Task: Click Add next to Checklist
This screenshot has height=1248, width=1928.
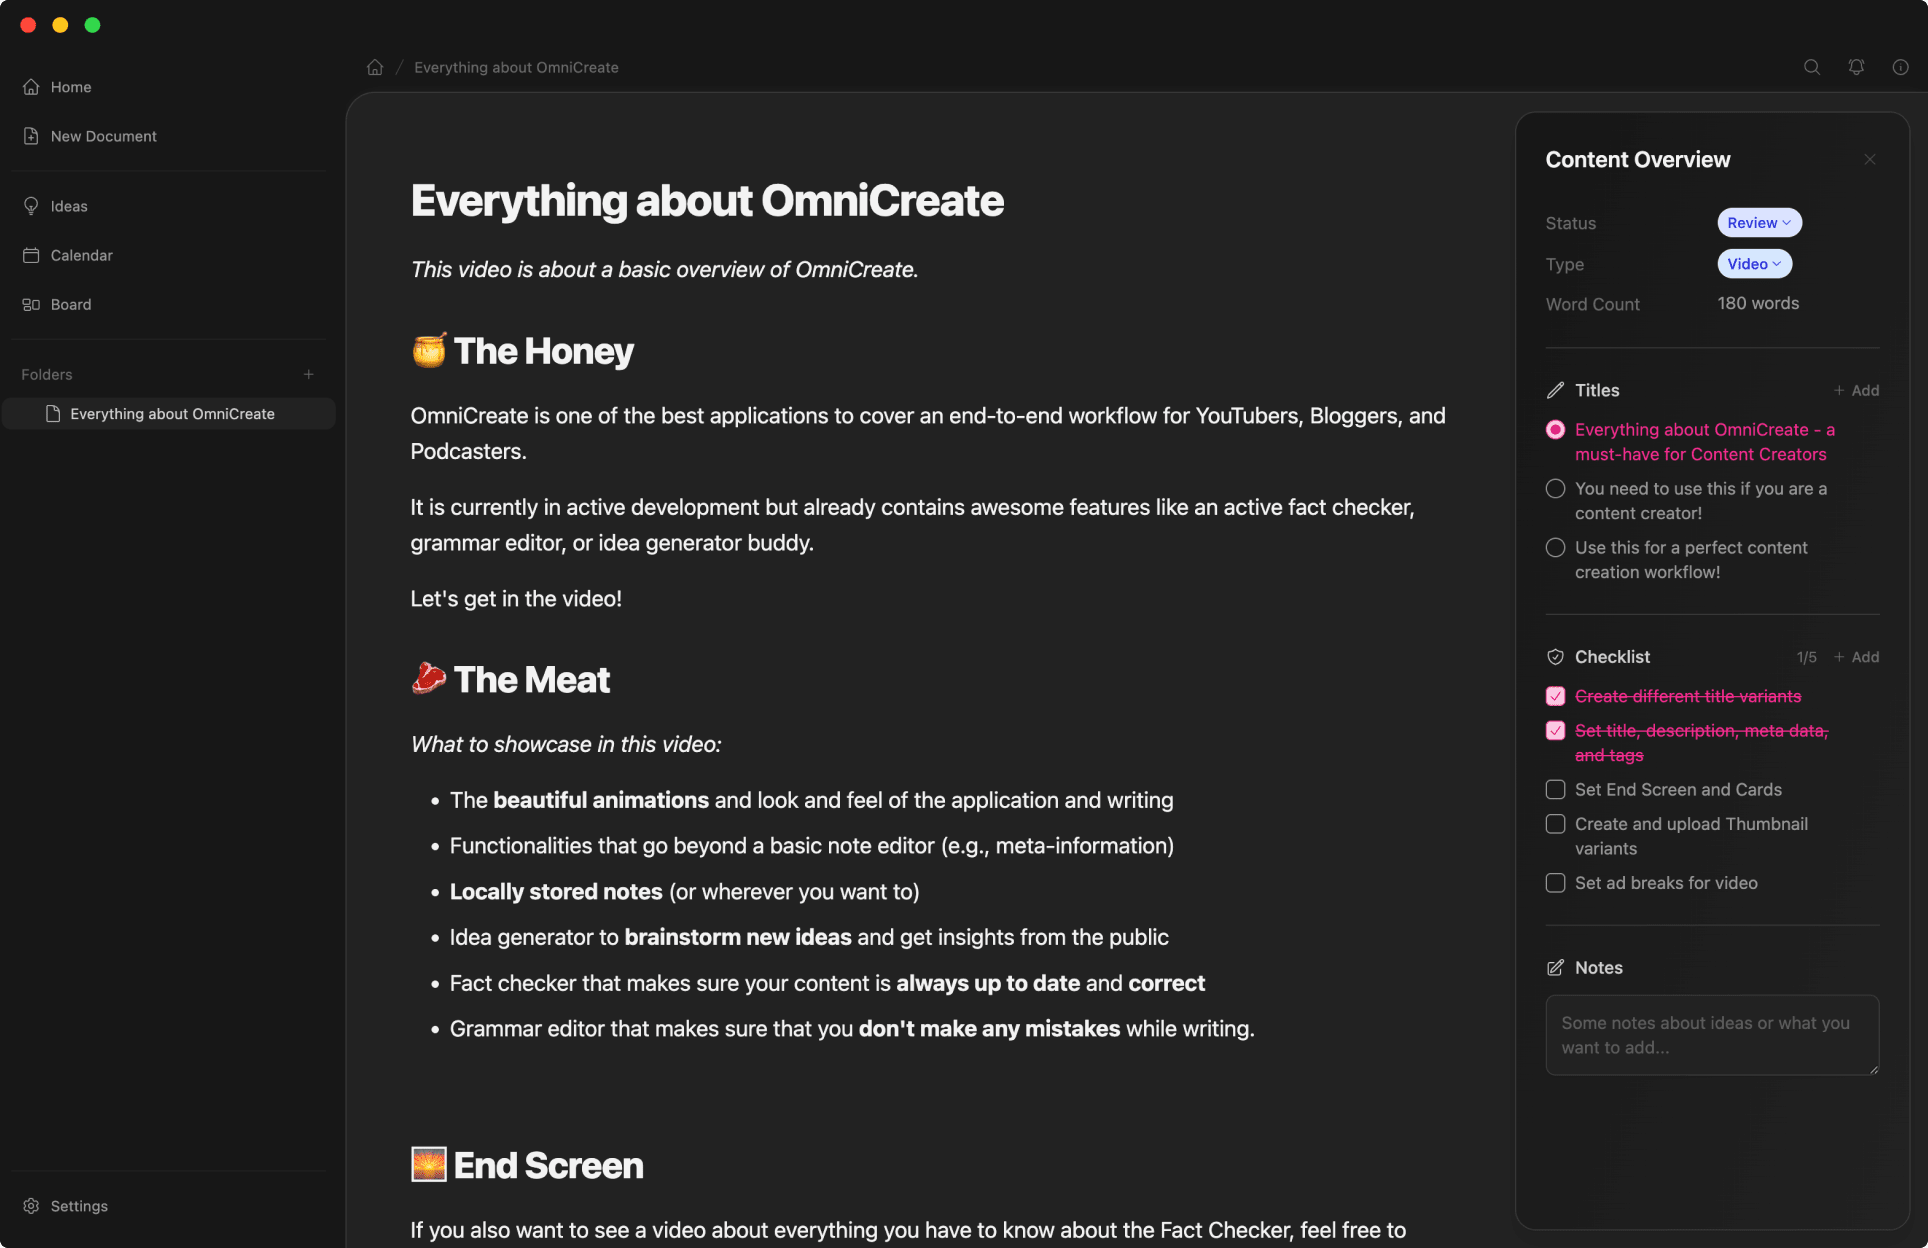Action: (1857, 657)
